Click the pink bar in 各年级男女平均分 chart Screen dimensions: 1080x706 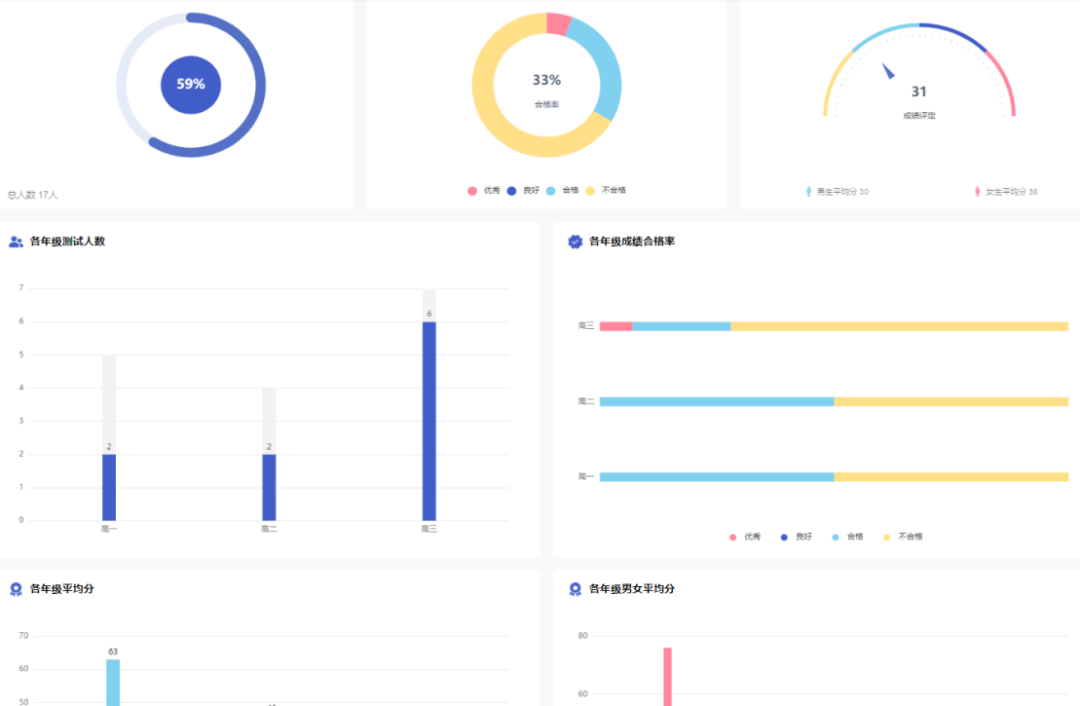[x=667, y=676]
